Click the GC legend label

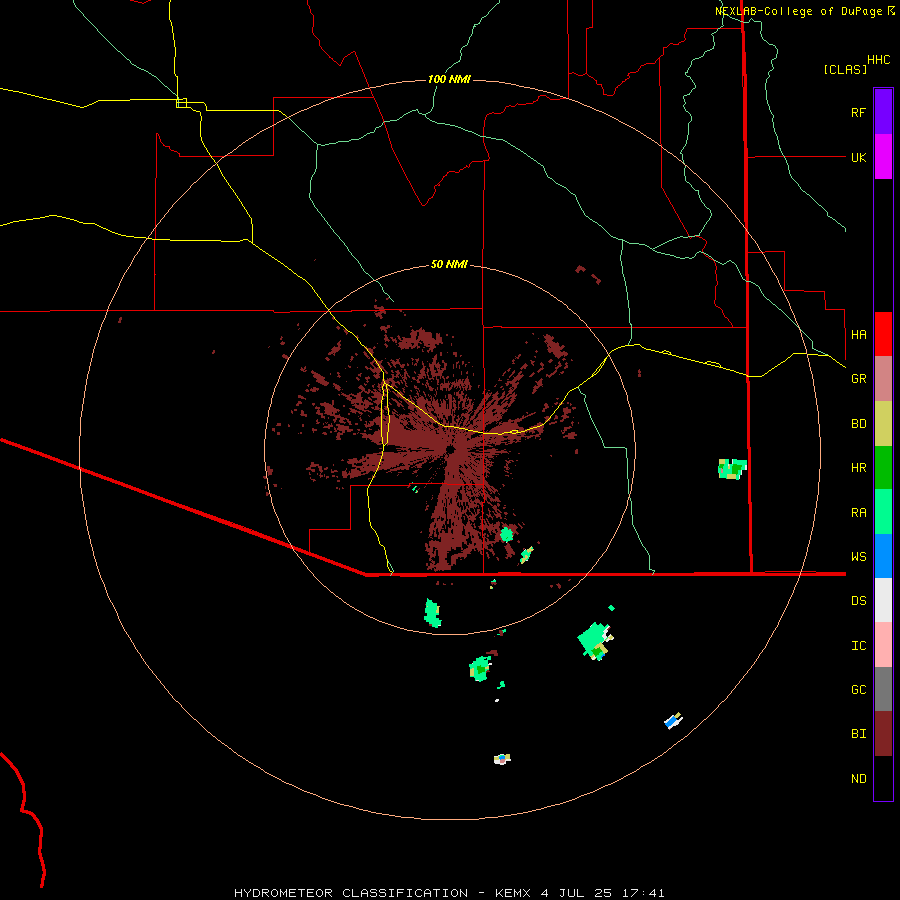pos(858,690)
